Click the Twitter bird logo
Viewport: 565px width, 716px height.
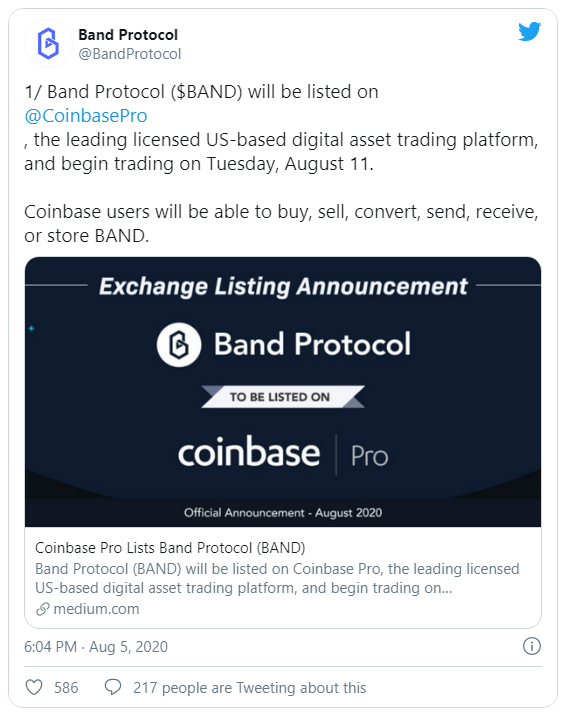[x=529, y=32]
